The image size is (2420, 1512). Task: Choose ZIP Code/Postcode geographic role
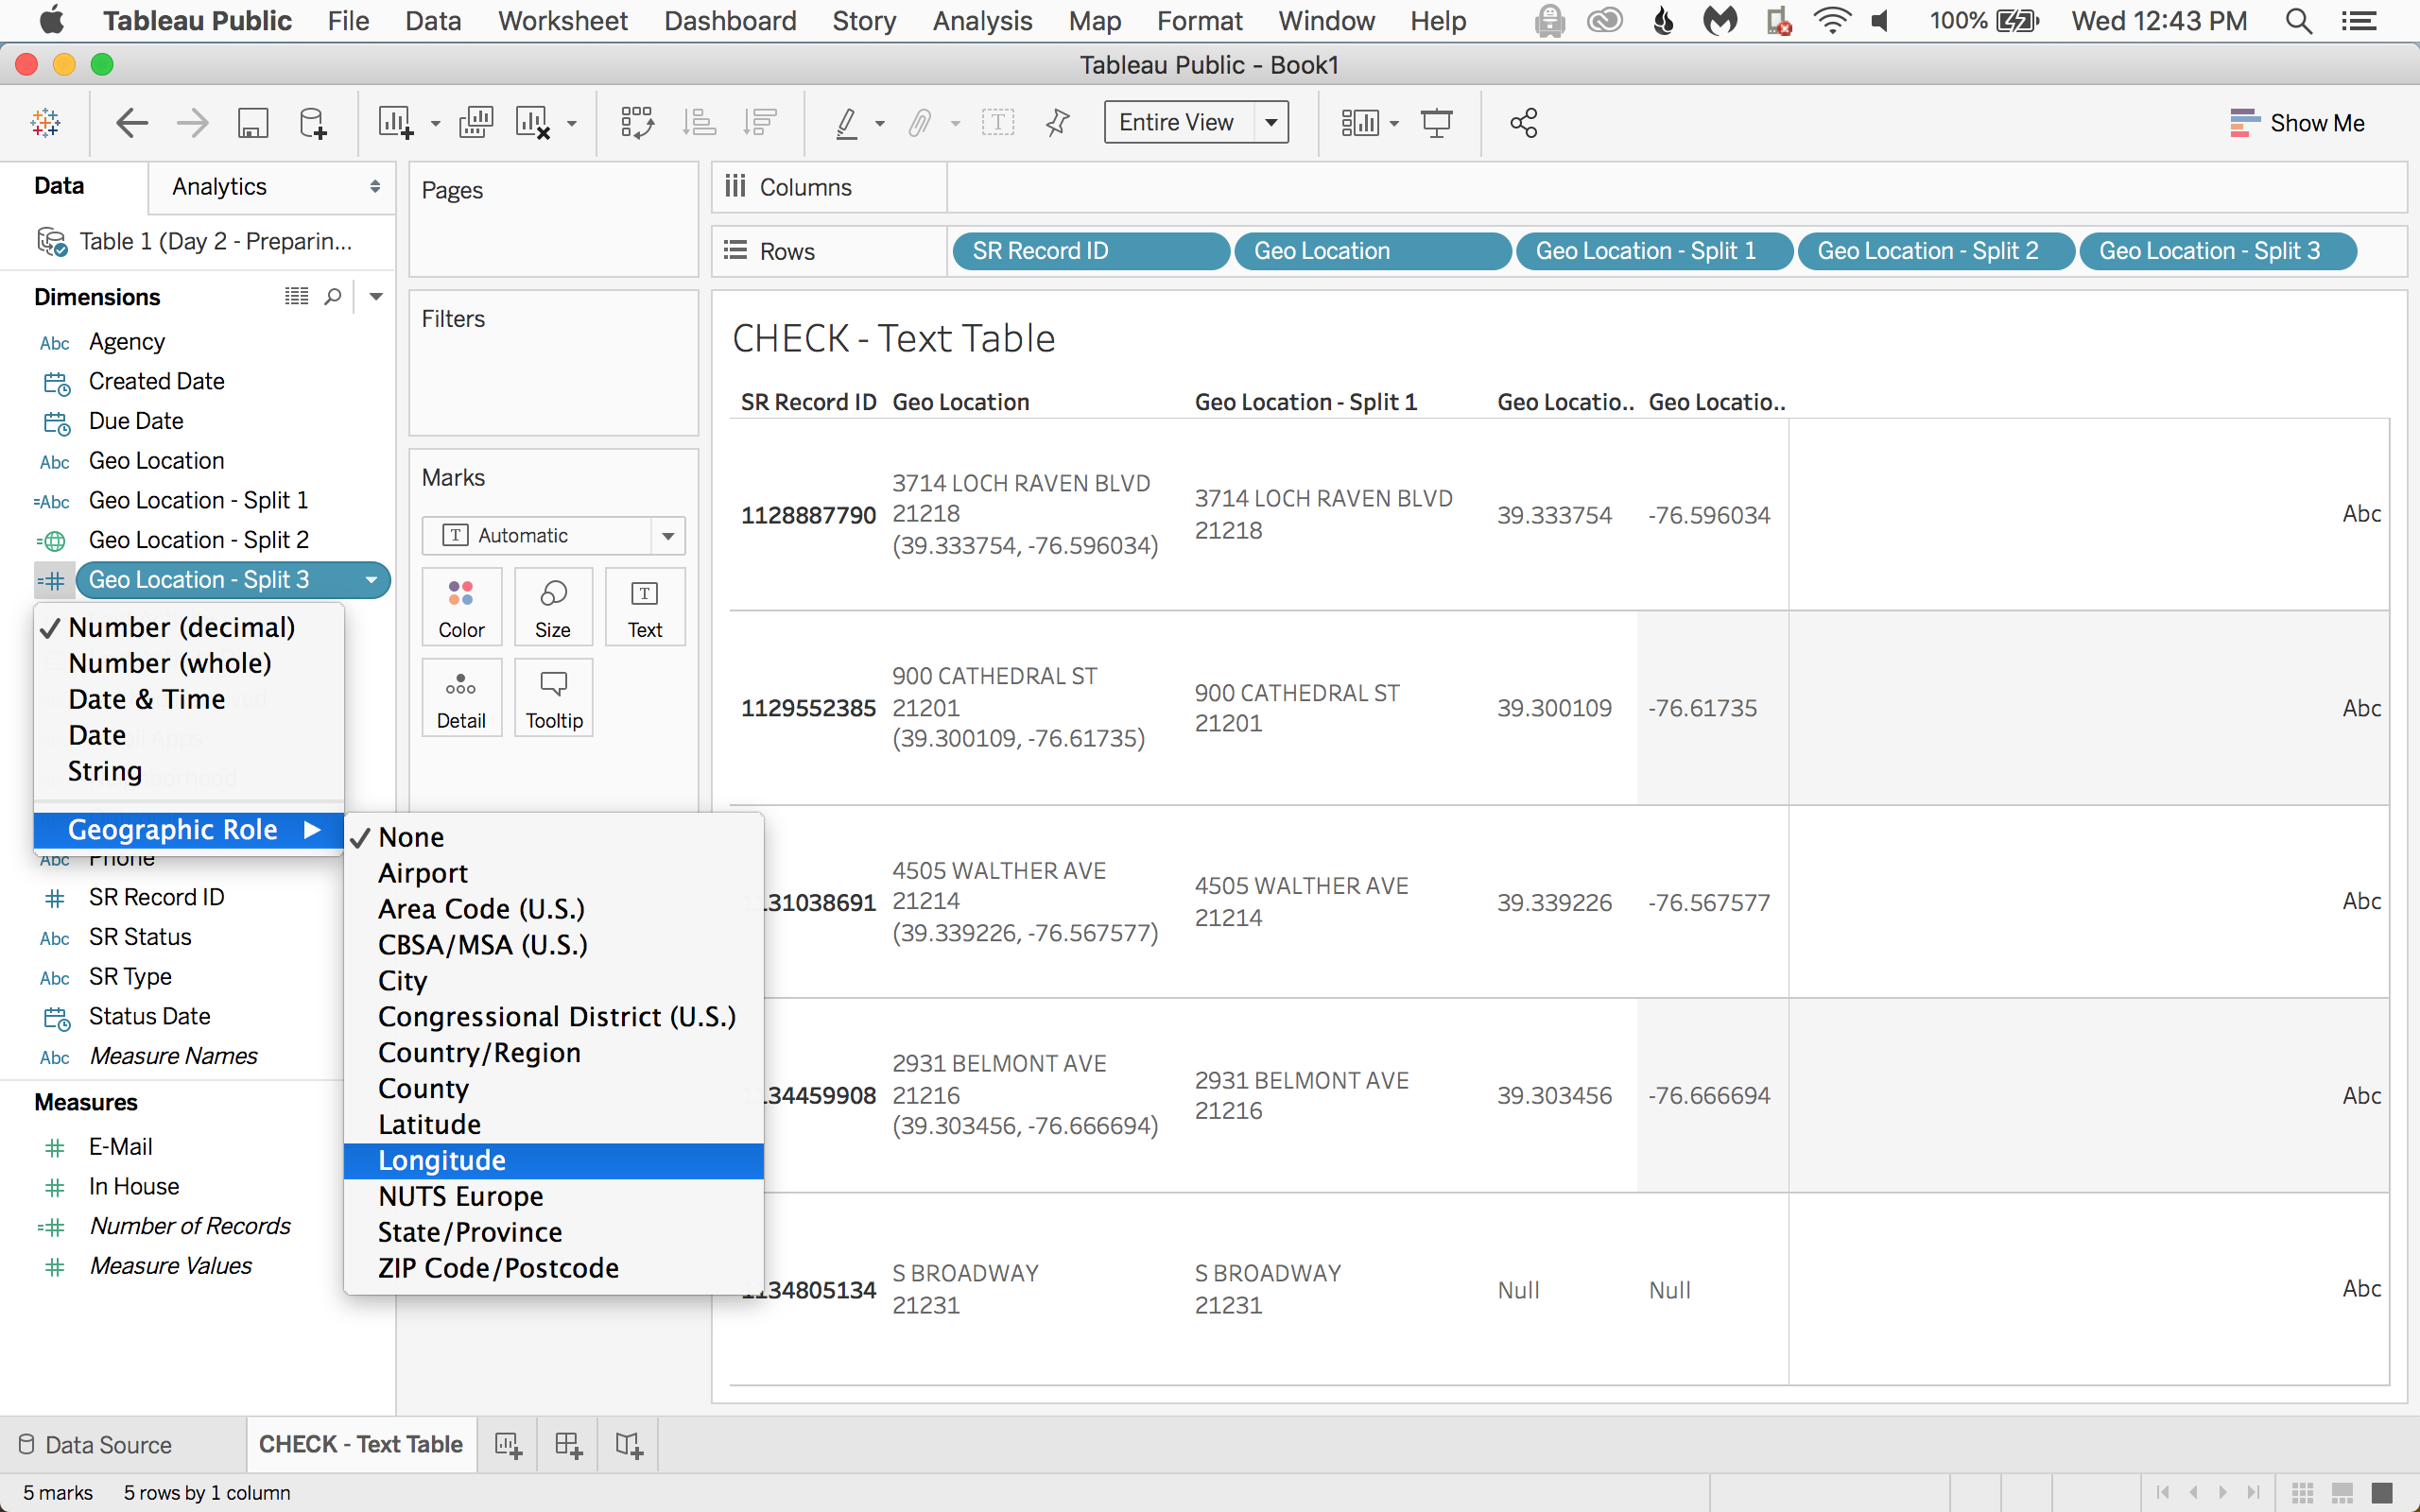click(x=554, y=1269)
